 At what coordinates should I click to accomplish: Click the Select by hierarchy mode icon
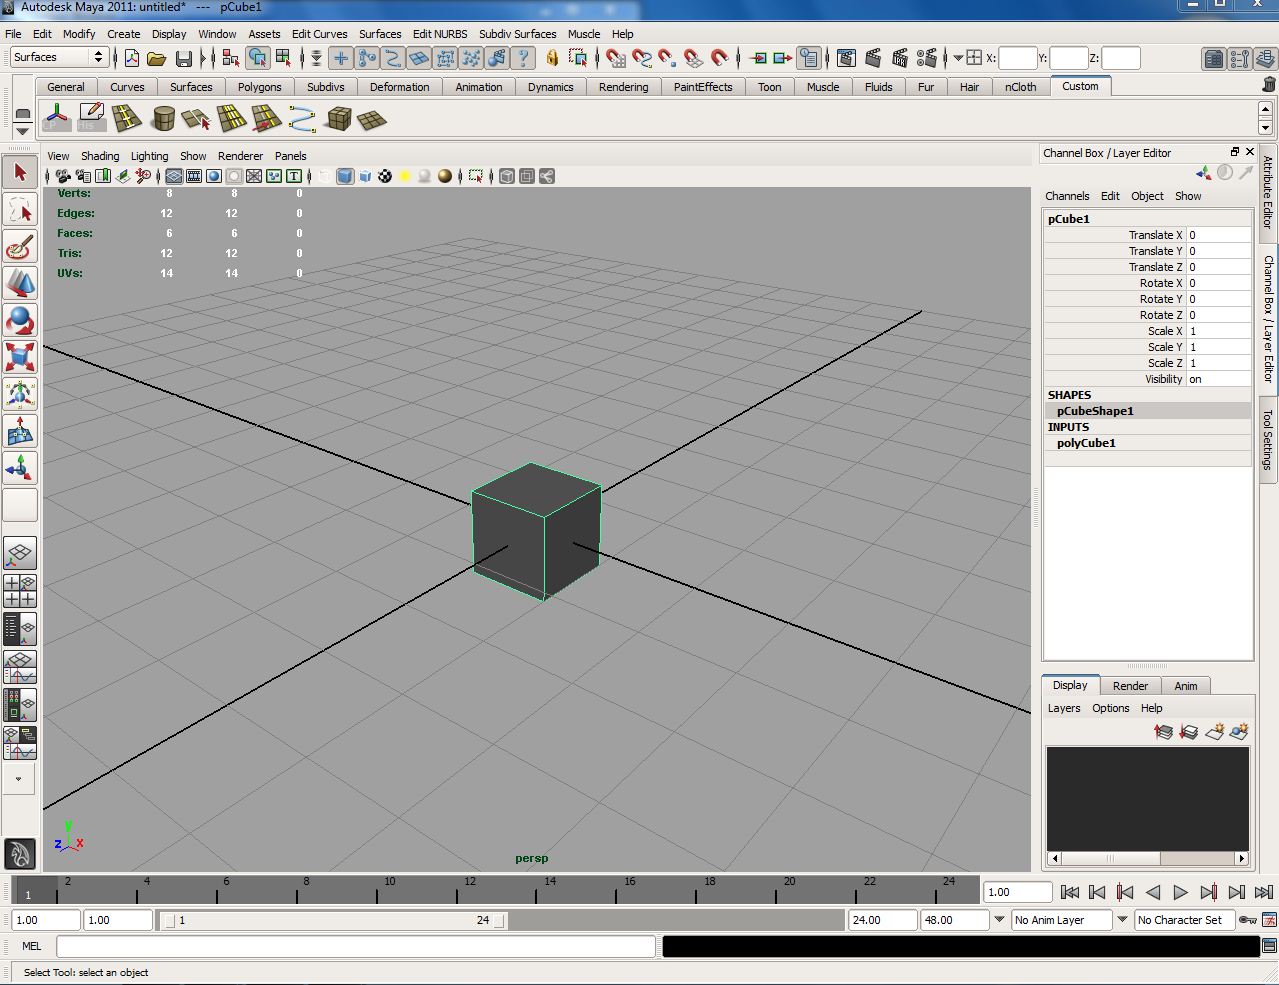(231, 58)
